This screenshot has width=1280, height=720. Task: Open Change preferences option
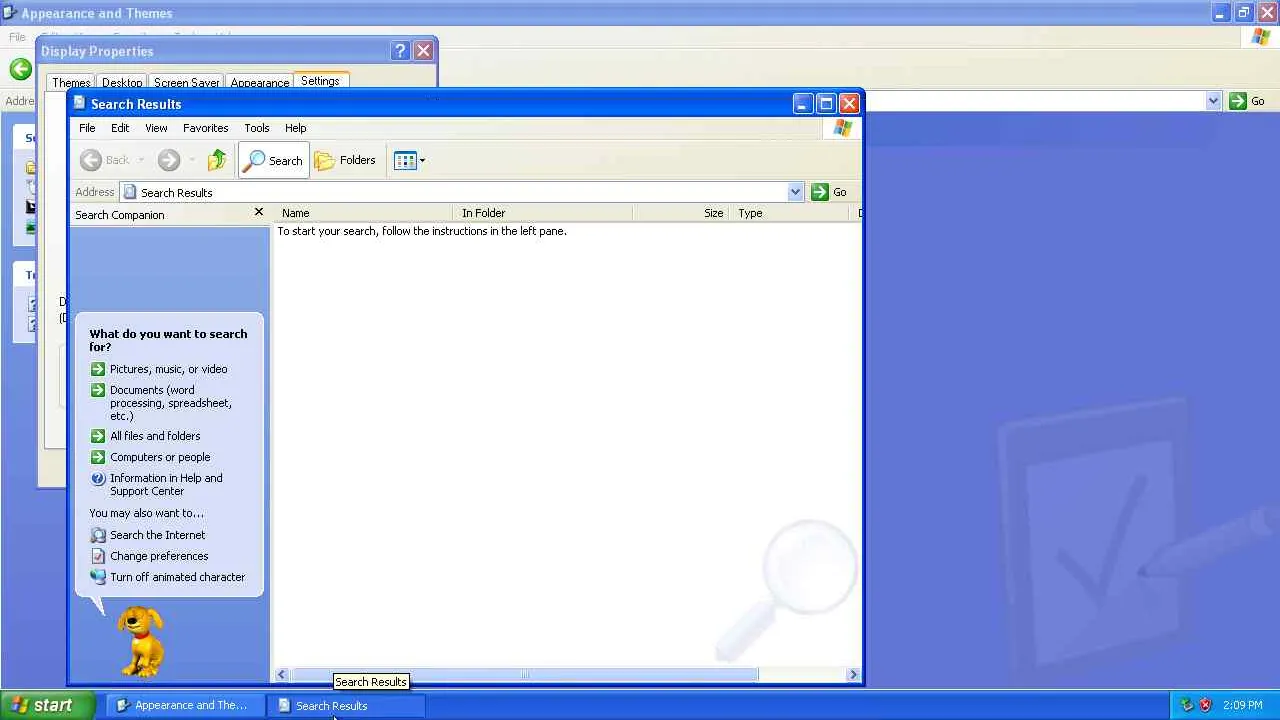159,556
